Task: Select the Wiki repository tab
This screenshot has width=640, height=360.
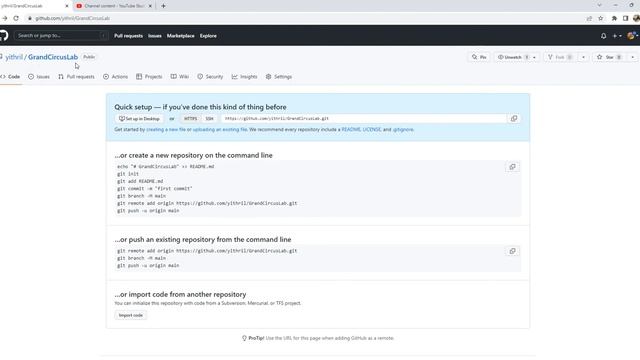Action: (180, 77)
